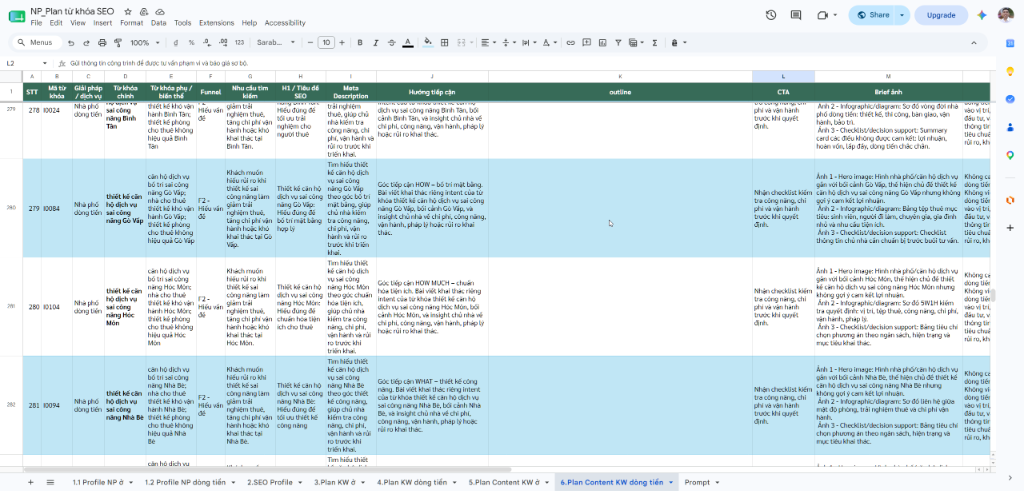Toggle Strikethrough formatting

click(391, 42)
